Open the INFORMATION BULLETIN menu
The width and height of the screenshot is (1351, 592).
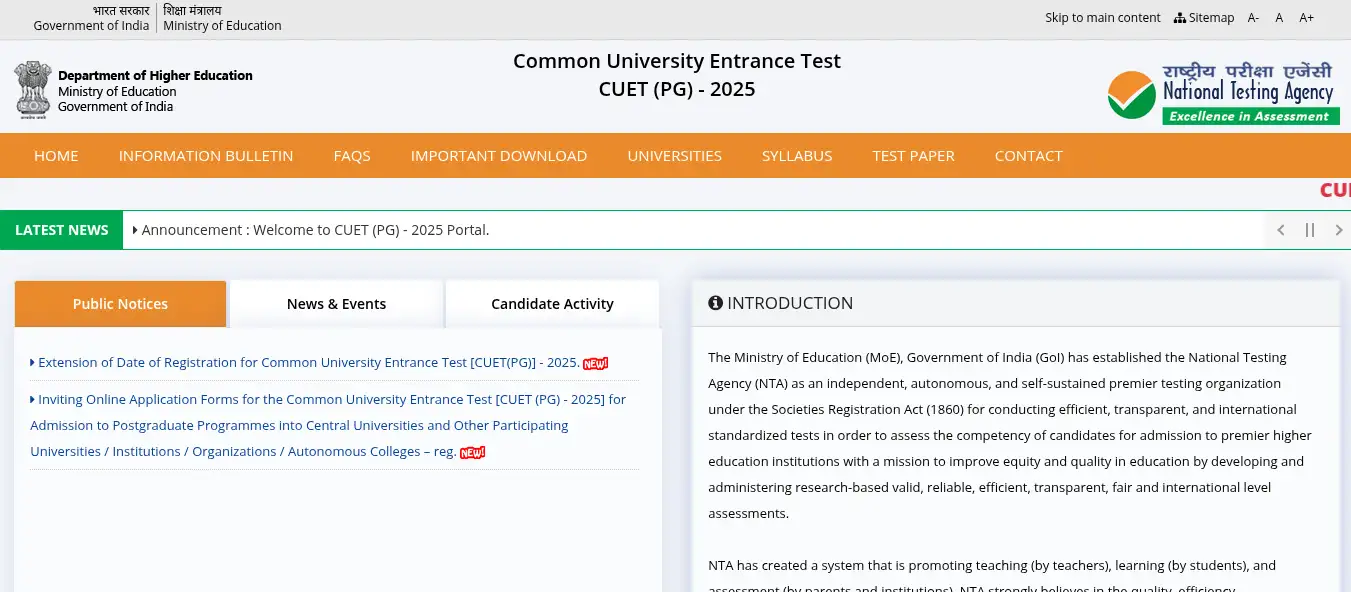click(206, 156)
